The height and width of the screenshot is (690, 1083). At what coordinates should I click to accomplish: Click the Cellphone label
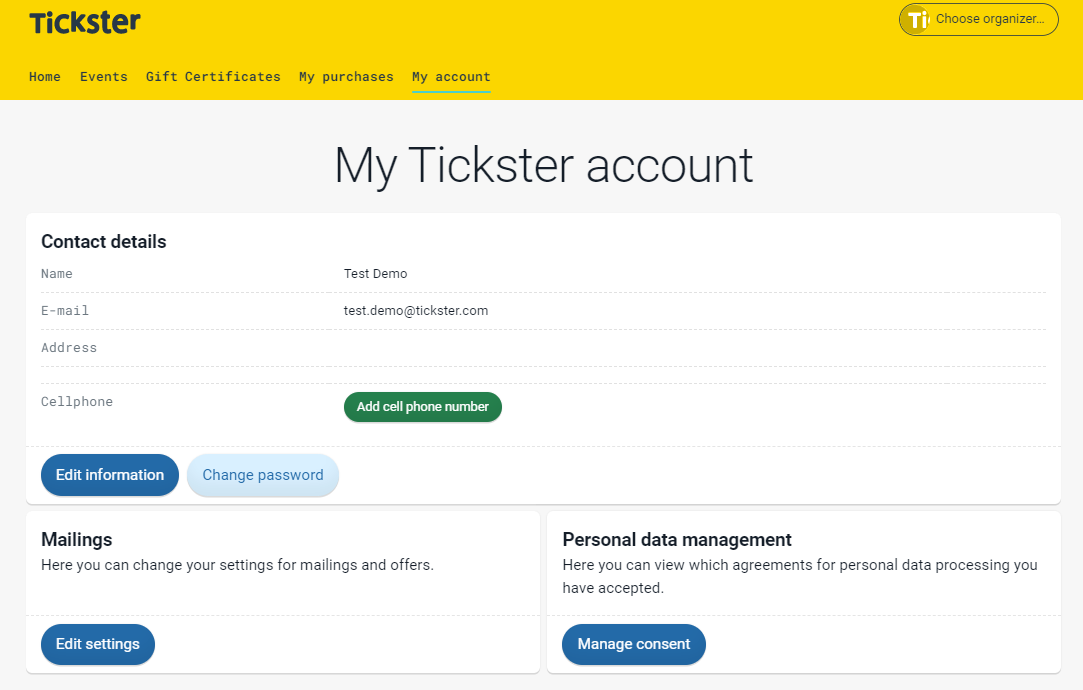click(77, 402)
